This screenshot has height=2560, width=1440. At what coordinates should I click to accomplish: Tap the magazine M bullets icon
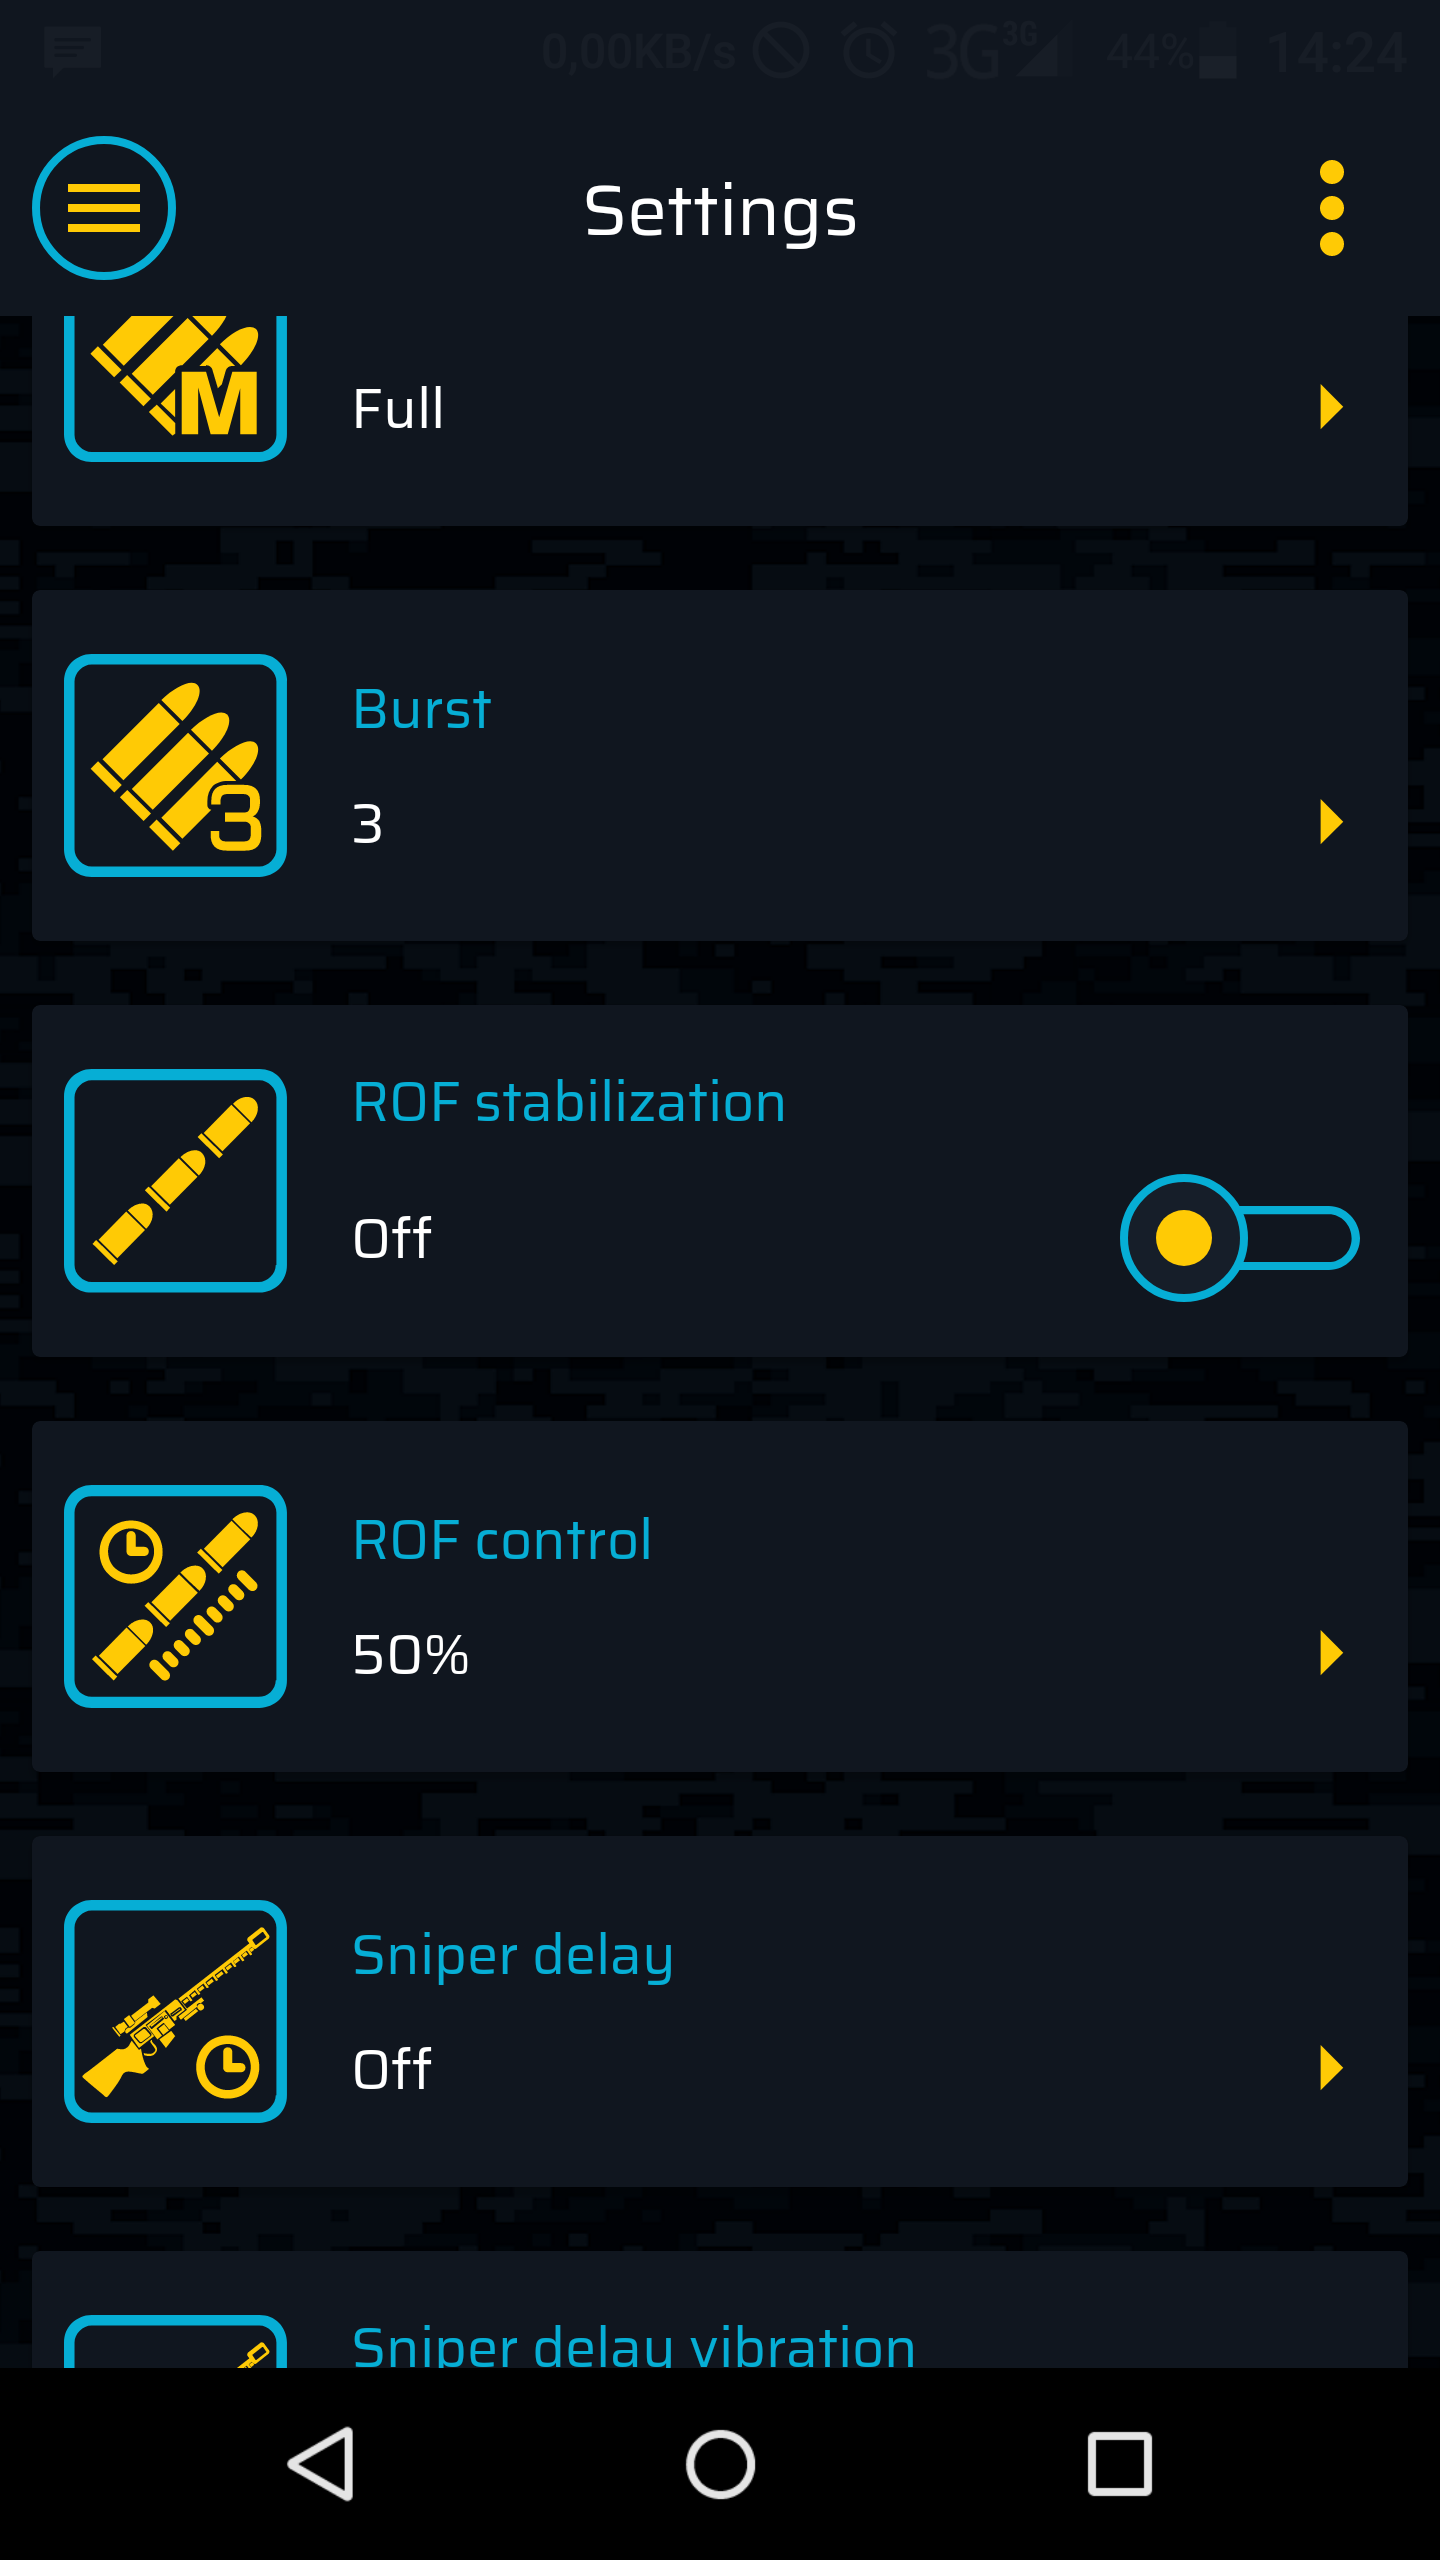click(176, 388)
